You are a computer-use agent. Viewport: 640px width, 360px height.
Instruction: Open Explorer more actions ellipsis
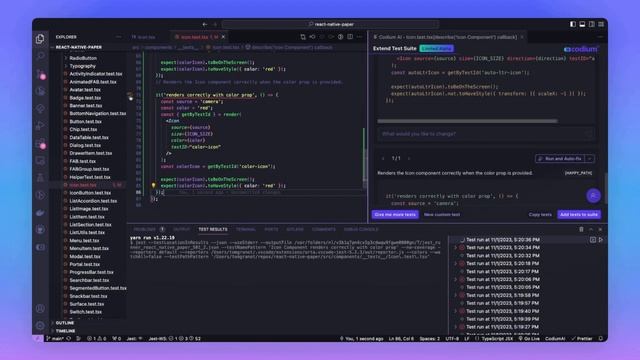118,37
